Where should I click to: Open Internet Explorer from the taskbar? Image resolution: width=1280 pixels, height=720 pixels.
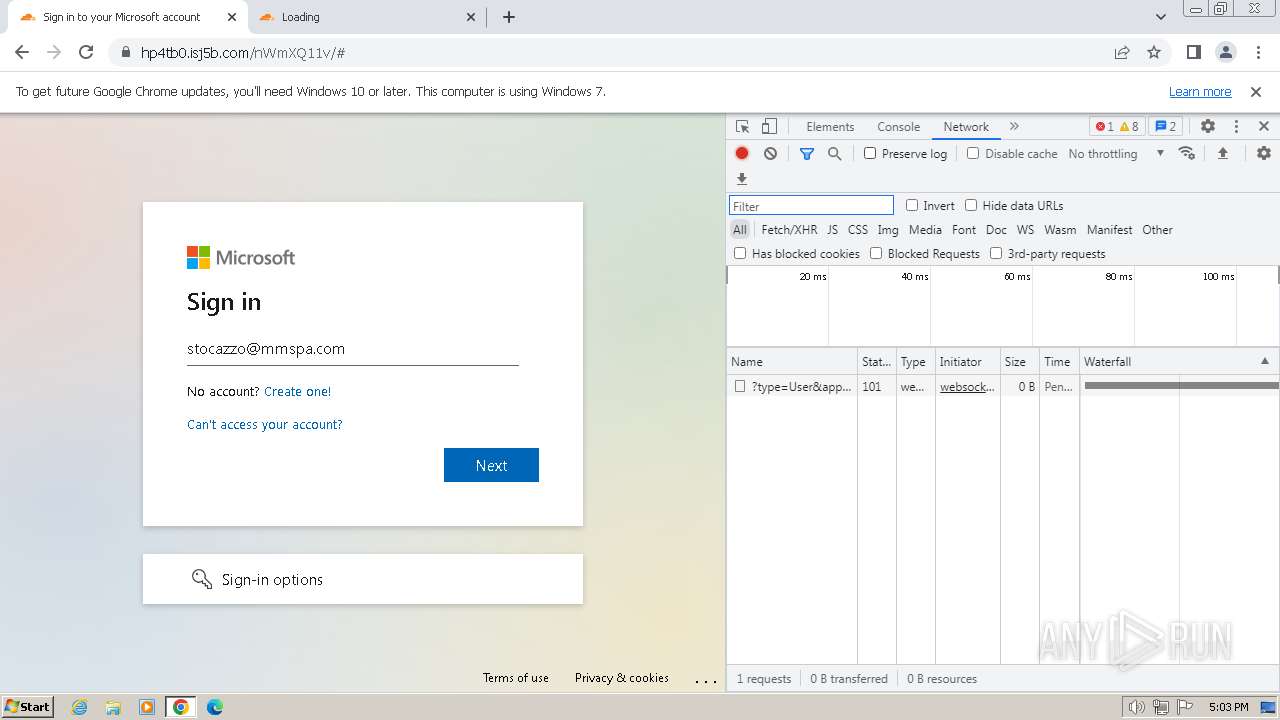pyautogui.click(x=79, y=707)
